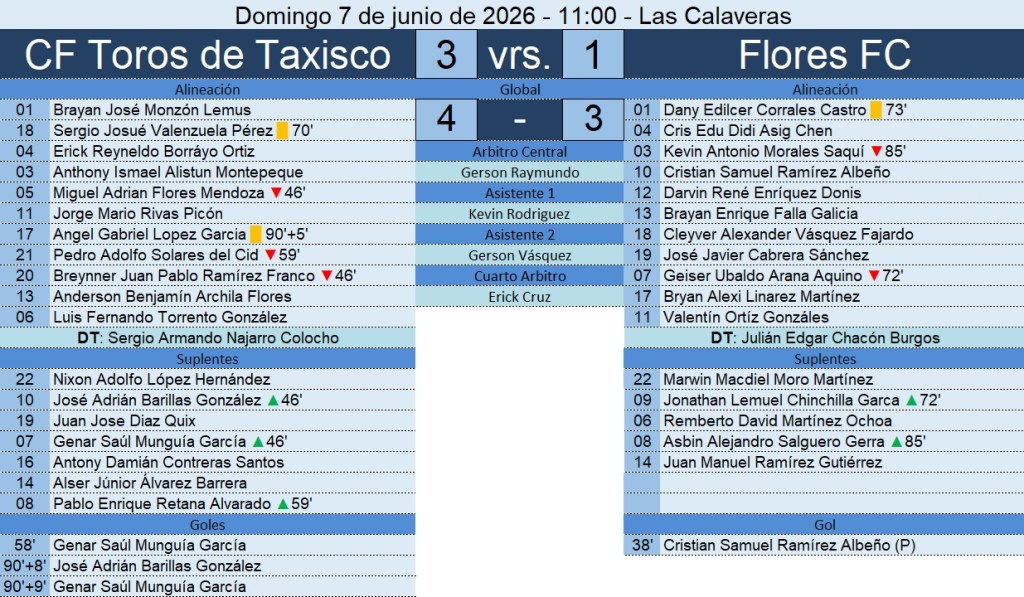
Task: Click the referee name Gerson Raymundo
Action: click(520, 172)
